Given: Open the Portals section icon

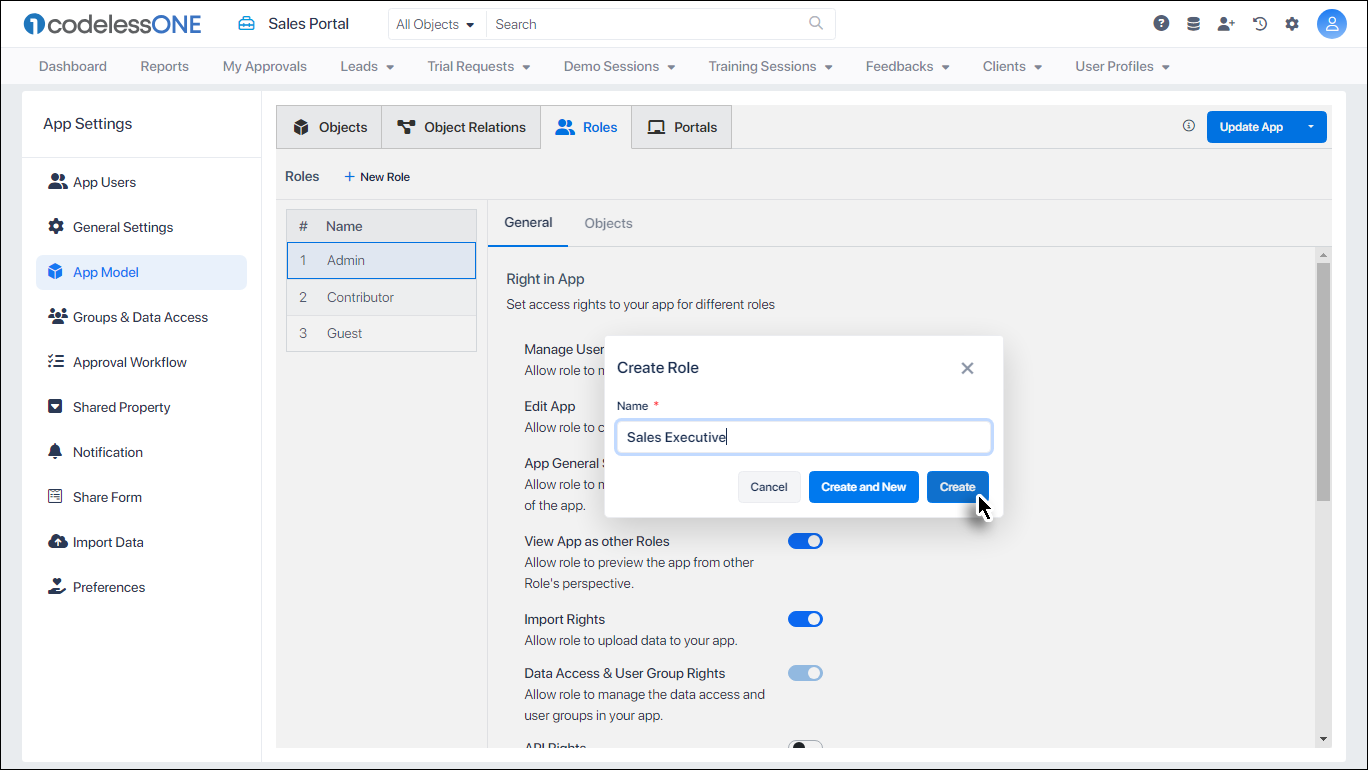Looking at the screenshot, I should coord(656,127).
